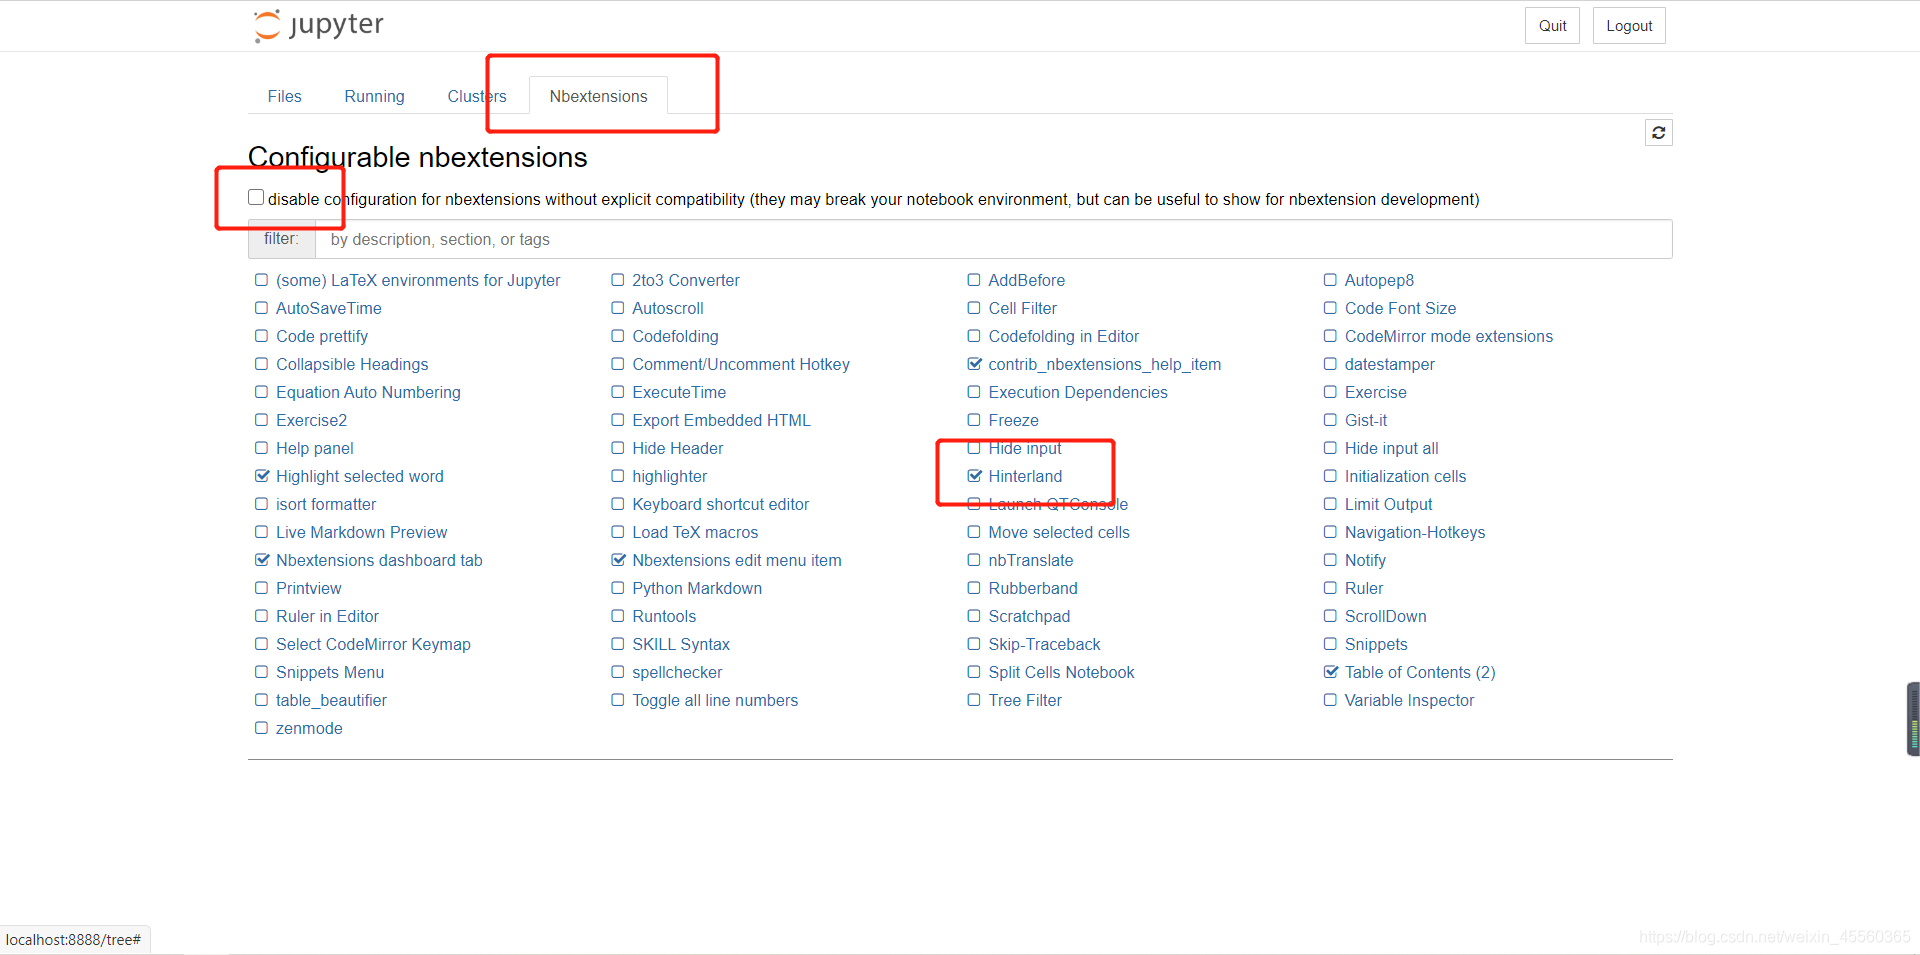Screen dimensions: 1920x955
Task: Enable the ExecuteTime checkbox
Action: pyautogui.click(x=618, y=392)
